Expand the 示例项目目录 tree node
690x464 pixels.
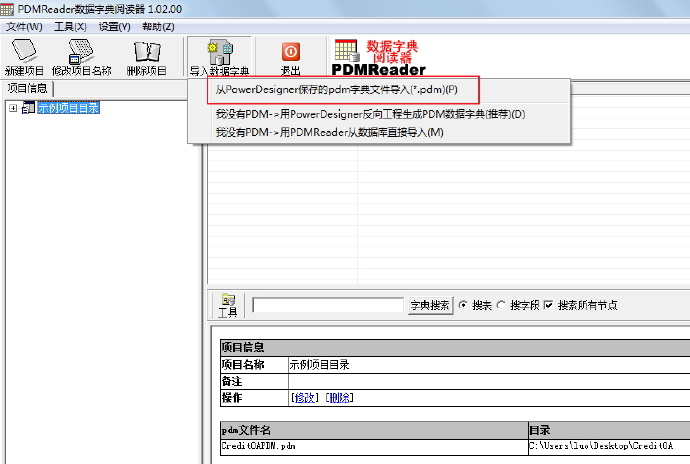pyautogui.click(x=13, y=108)
